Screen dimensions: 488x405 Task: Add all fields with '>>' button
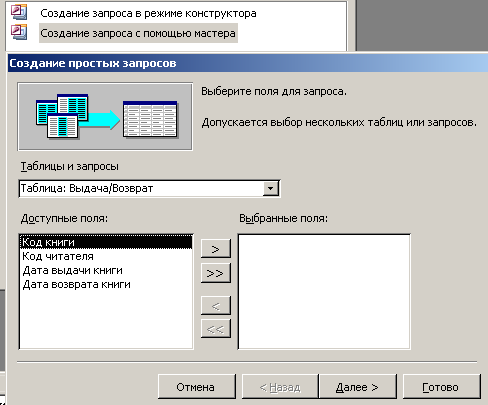[x=216, y=273]
